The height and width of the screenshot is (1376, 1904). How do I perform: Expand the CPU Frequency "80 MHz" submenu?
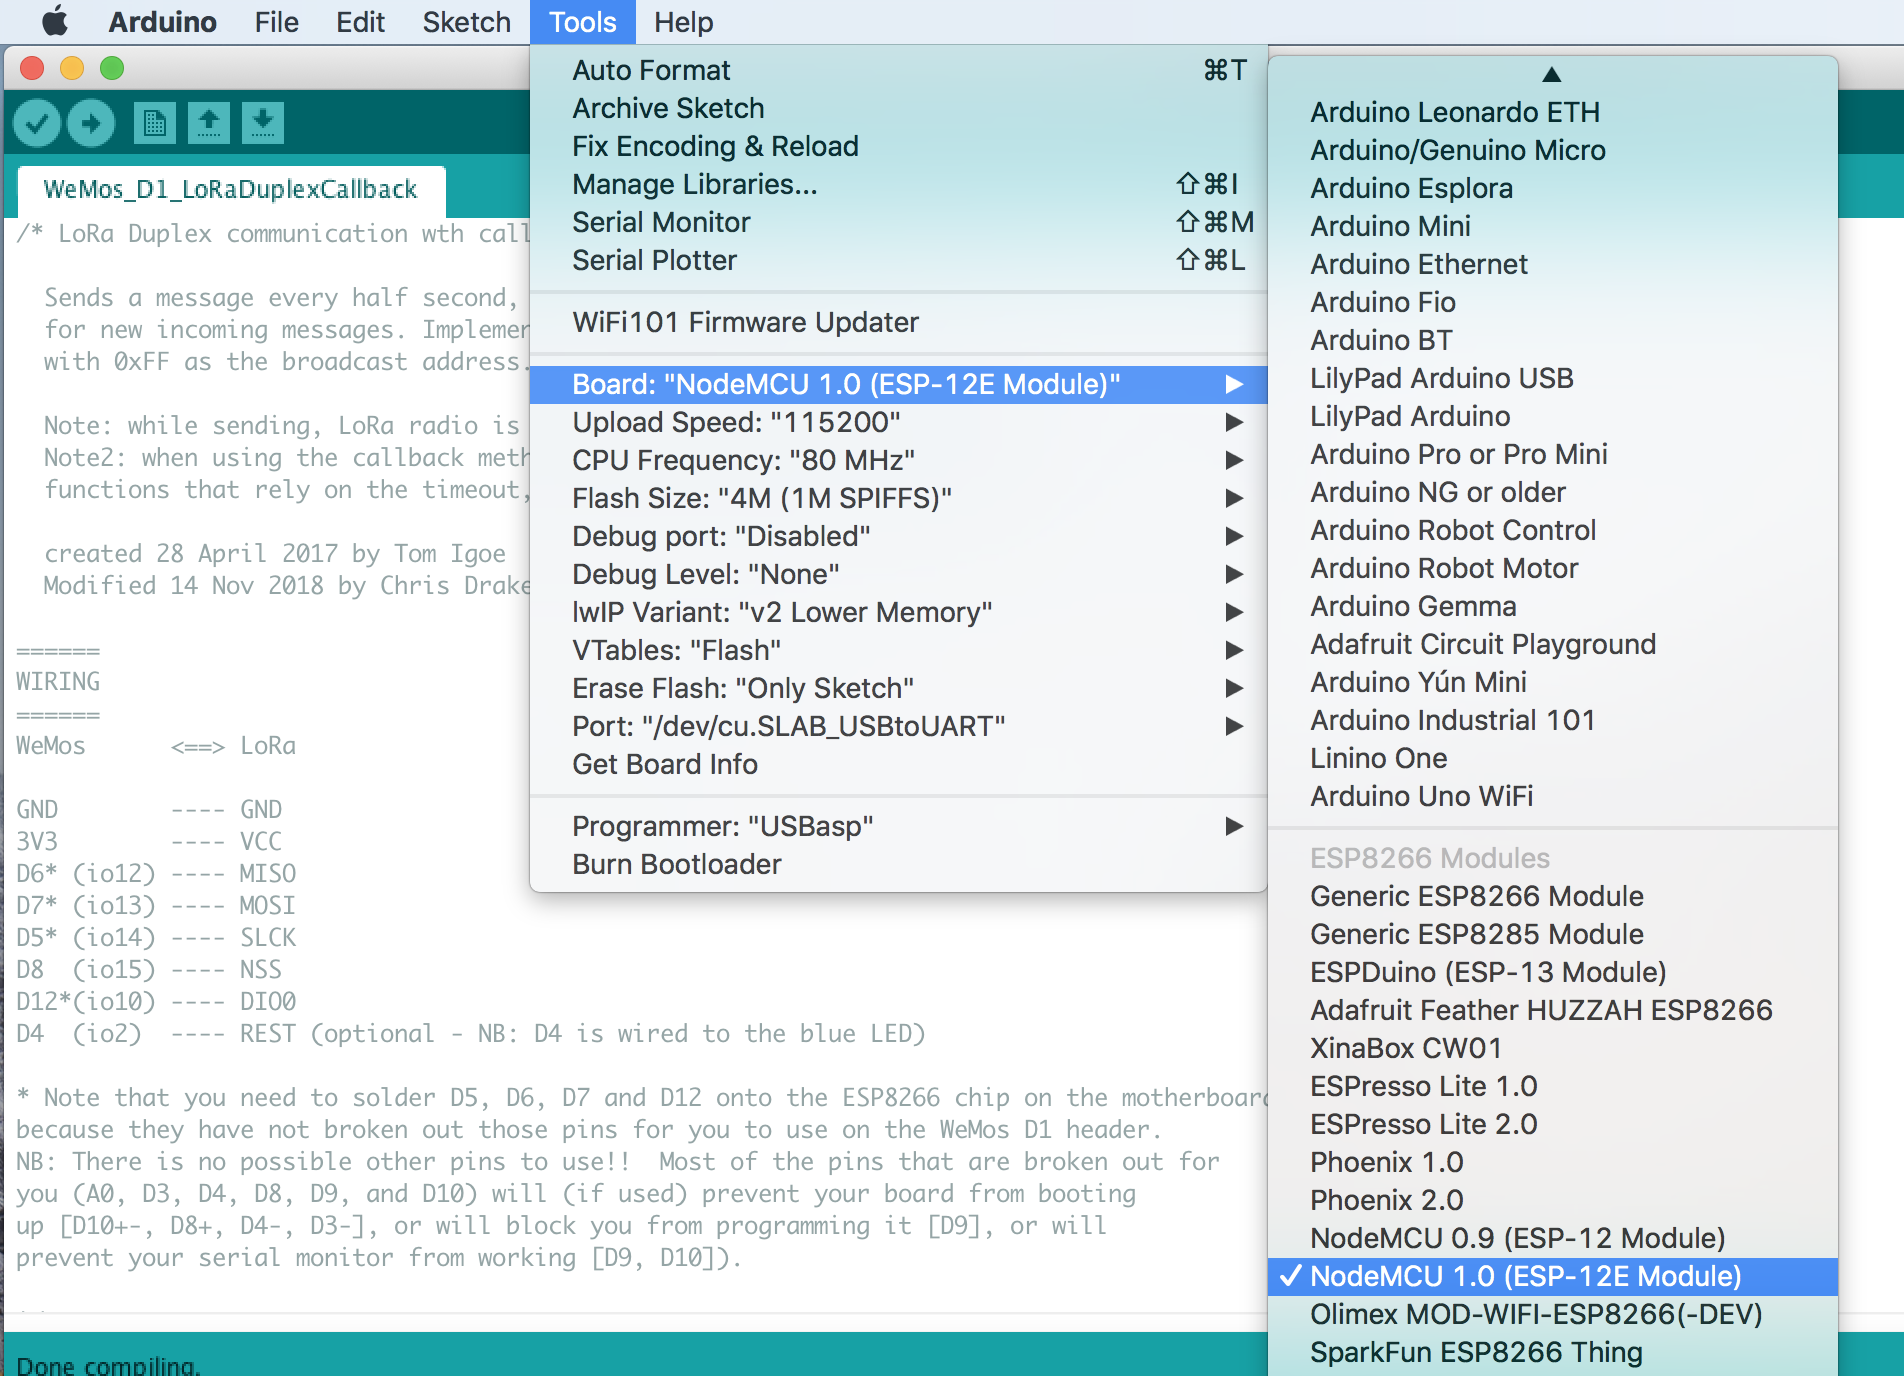(898, 460)
